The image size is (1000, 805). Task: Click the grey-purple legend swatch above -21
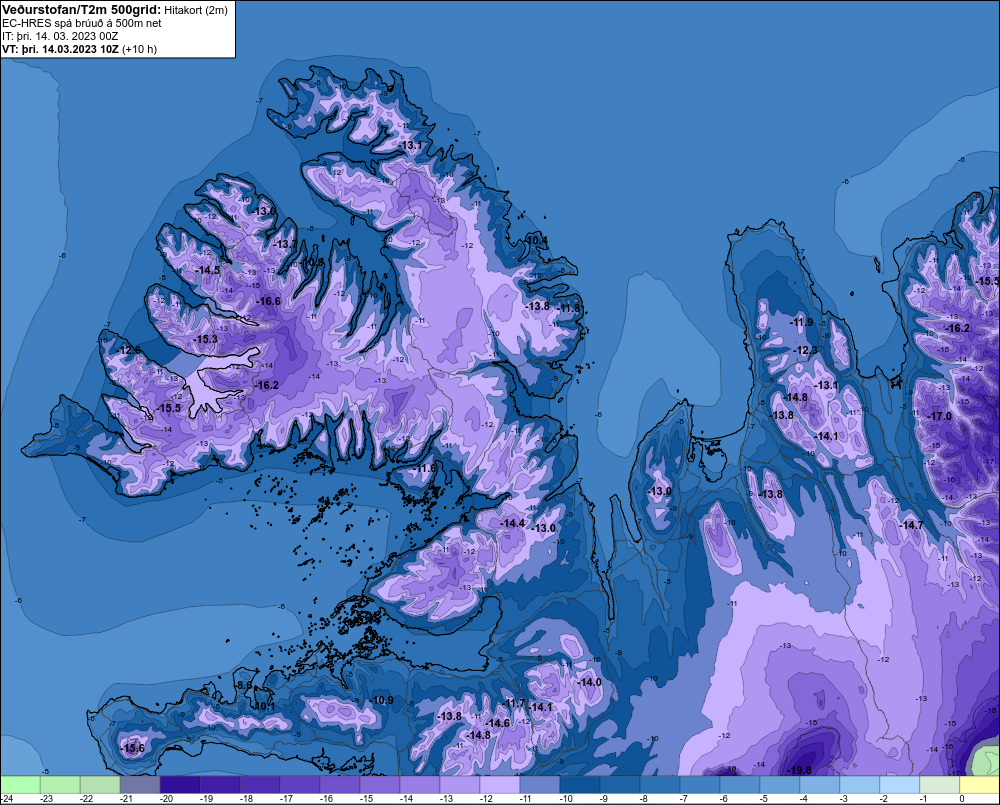(140, 784)
